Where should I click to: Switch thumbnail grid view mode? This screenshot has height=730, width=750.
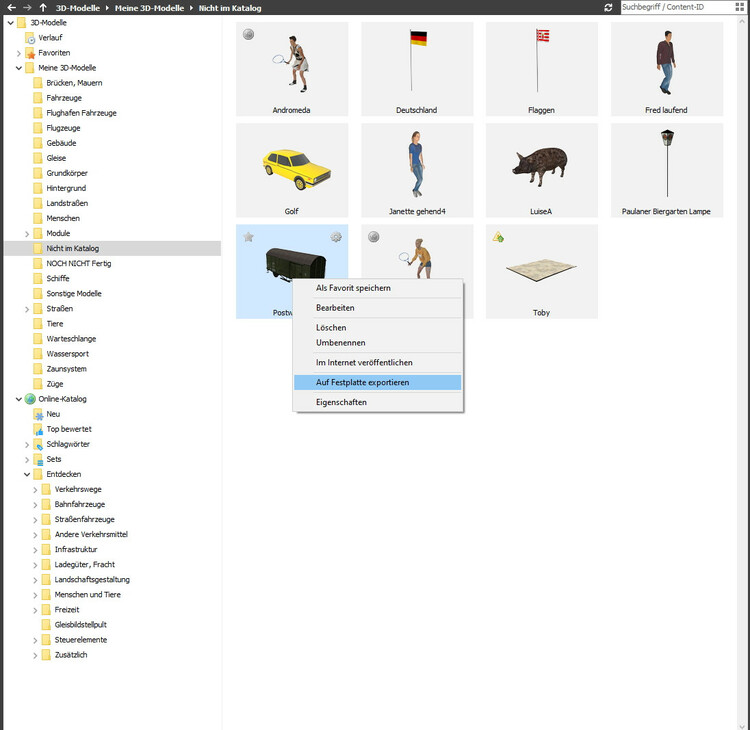click(x=739, y=7)
